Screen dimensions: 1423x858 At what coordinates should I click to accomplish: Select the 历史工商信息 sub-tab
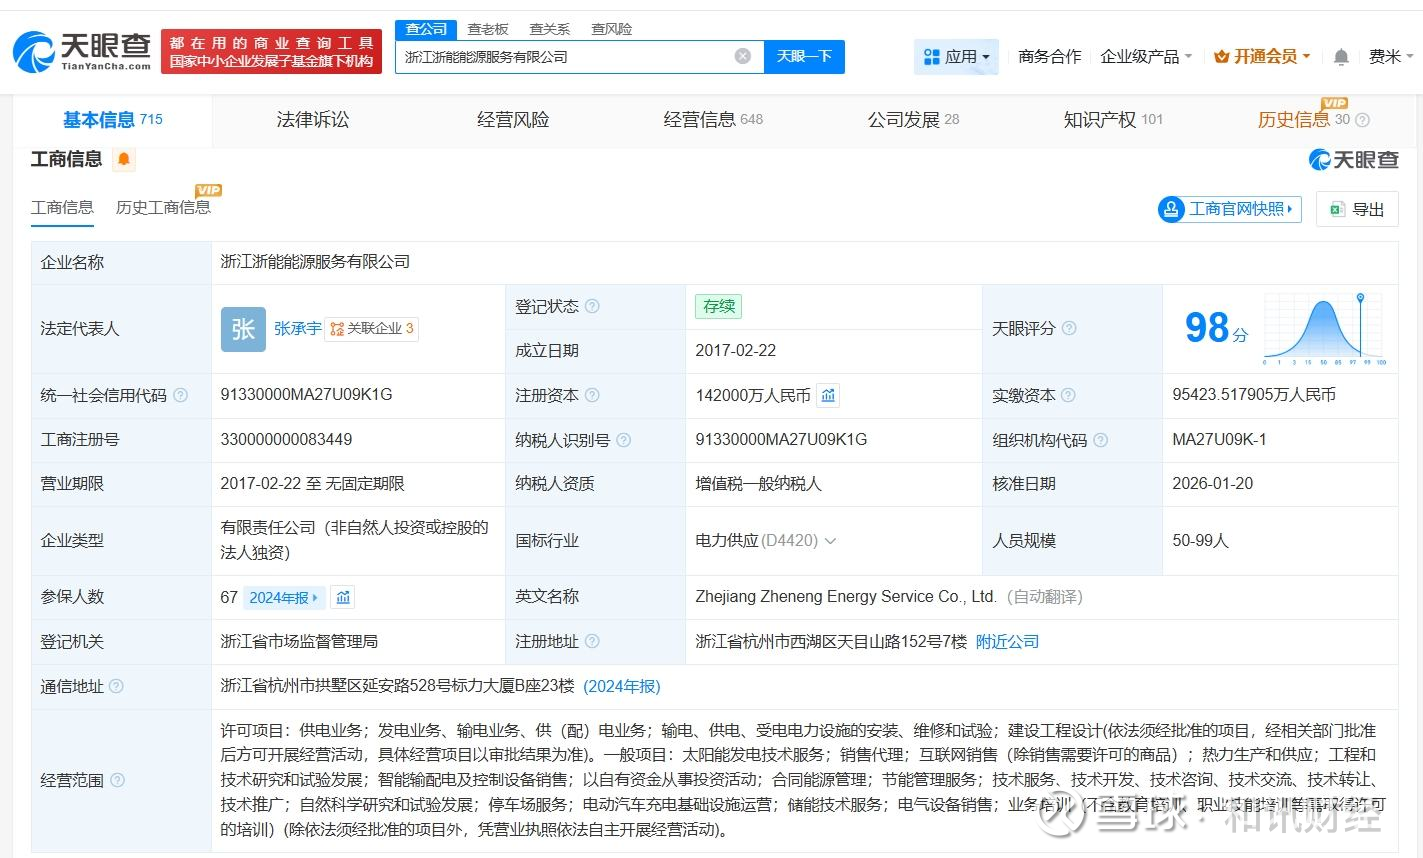click(x=163, y=207)
